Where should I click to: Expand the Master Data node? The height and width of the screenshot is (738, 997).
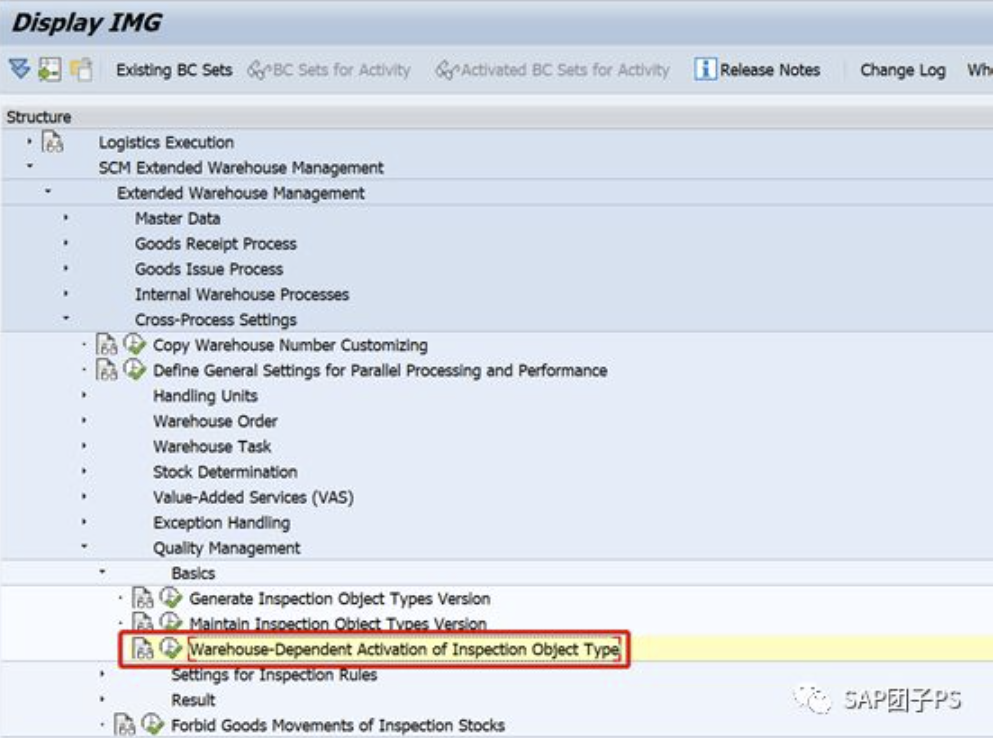tap(65, 218)
